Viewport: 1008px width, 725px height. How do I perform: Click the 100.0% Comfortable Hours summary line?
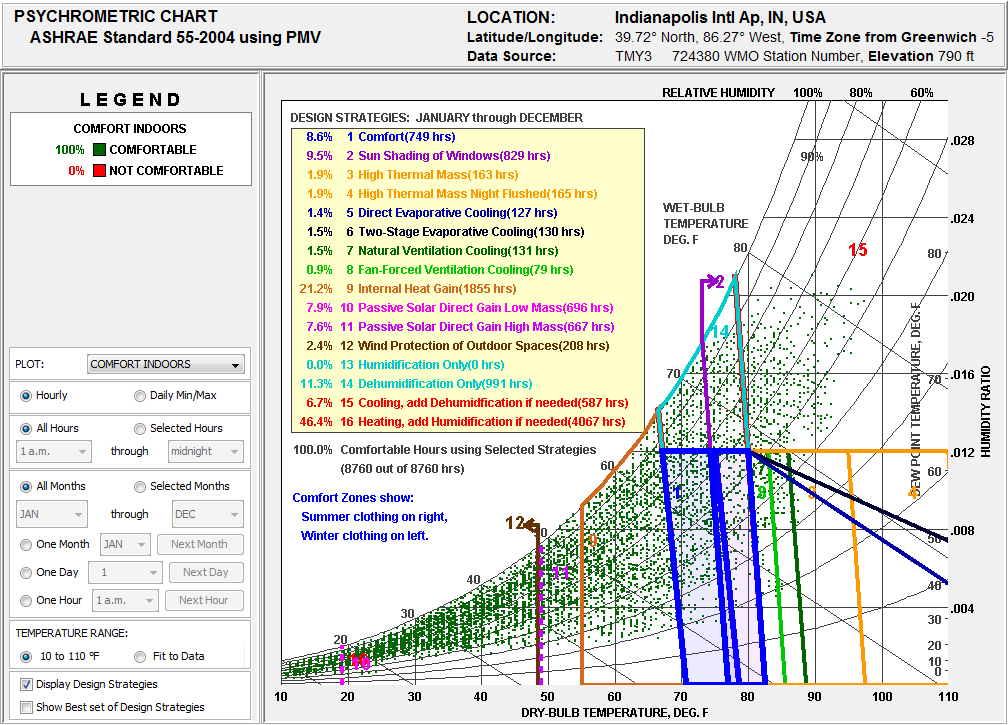click(x=444, y=450)
